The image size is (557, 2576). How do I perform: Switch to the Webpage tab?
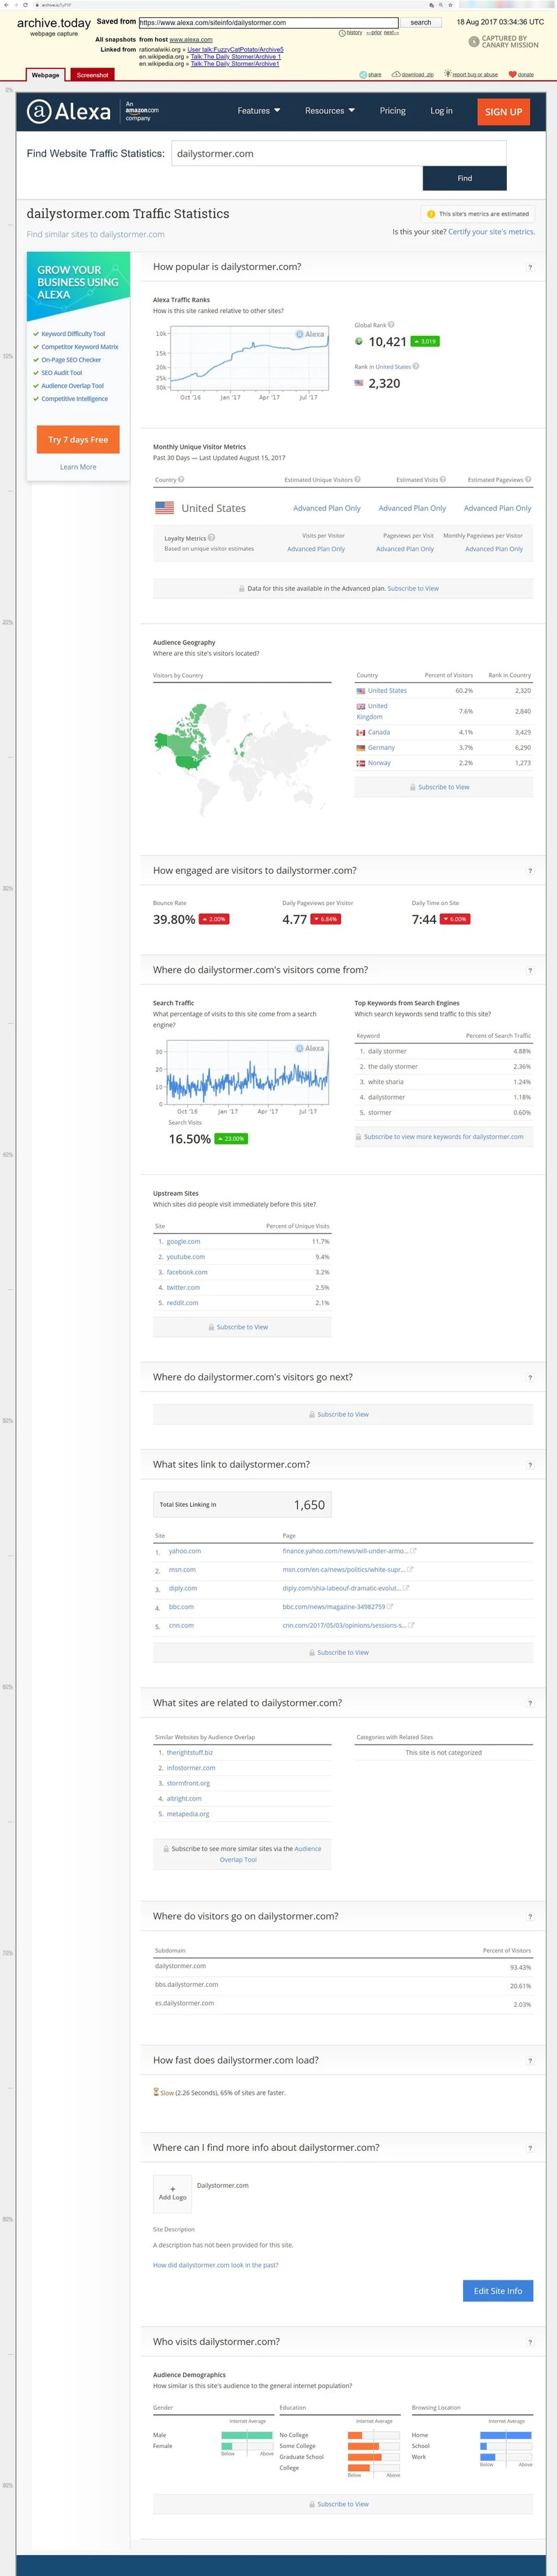[45, 75]
